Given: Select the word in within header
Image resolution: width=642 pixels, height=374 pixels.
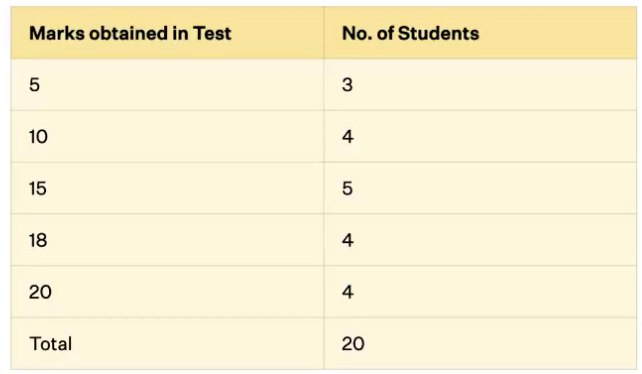Looking at the screenshot, I should (181, 33).
